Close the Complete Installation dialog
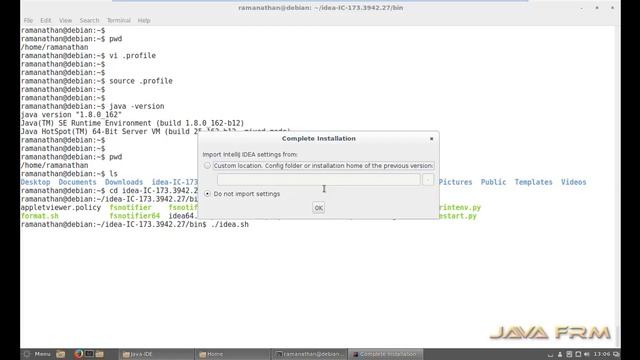This screenshot has width=640, height=360. click(x=431, y=139)
